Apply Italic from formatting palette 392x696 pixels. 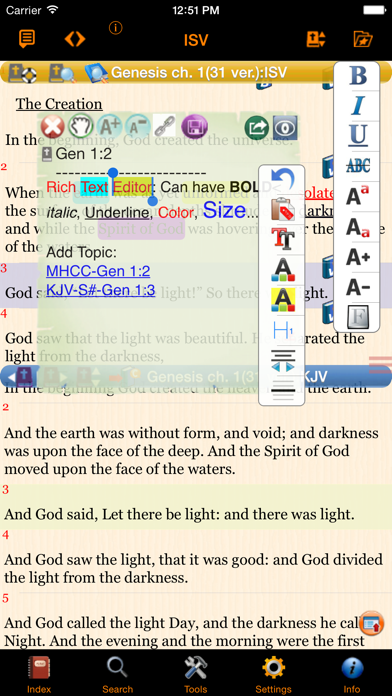click(x=357, y=106)
